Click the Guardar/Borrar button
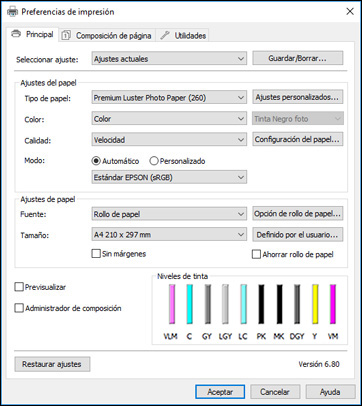The width and height of the screenshot is (362, 406). pos(298,58)
